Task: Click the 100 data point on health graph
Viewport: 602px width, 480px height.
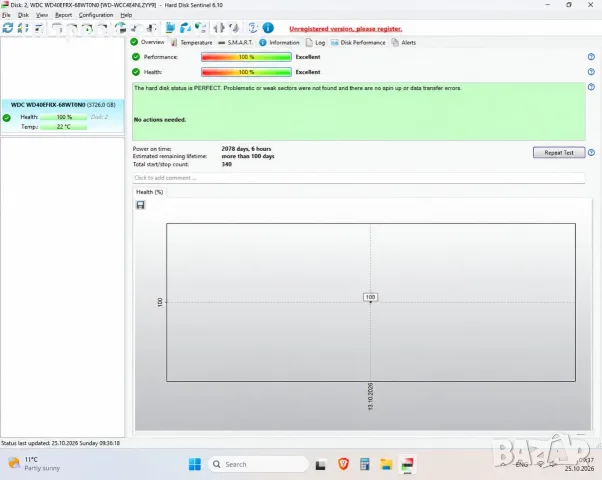Action: coord(370,297)
